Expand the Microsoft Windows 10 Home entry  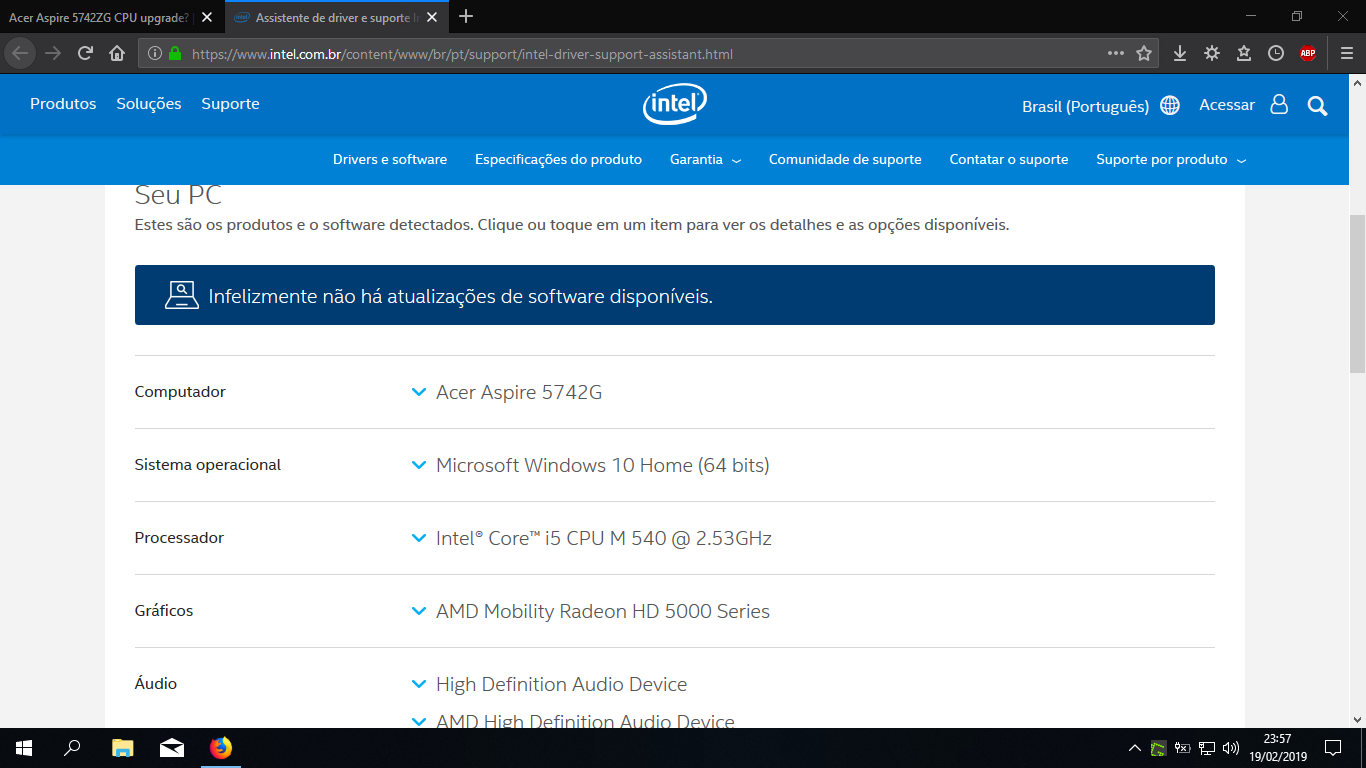pos(602,465)
